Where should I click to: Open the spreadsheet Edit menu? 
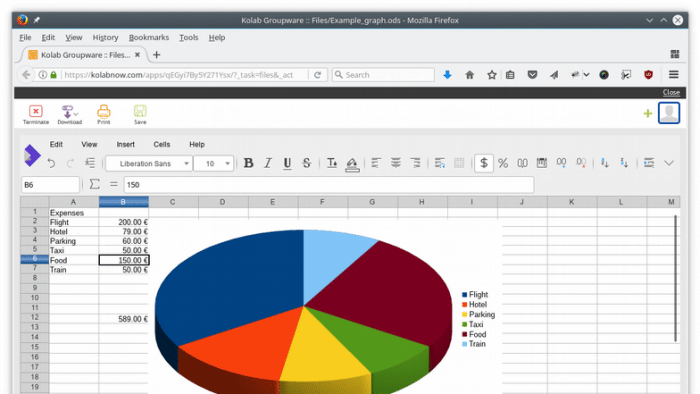point(56,145)
